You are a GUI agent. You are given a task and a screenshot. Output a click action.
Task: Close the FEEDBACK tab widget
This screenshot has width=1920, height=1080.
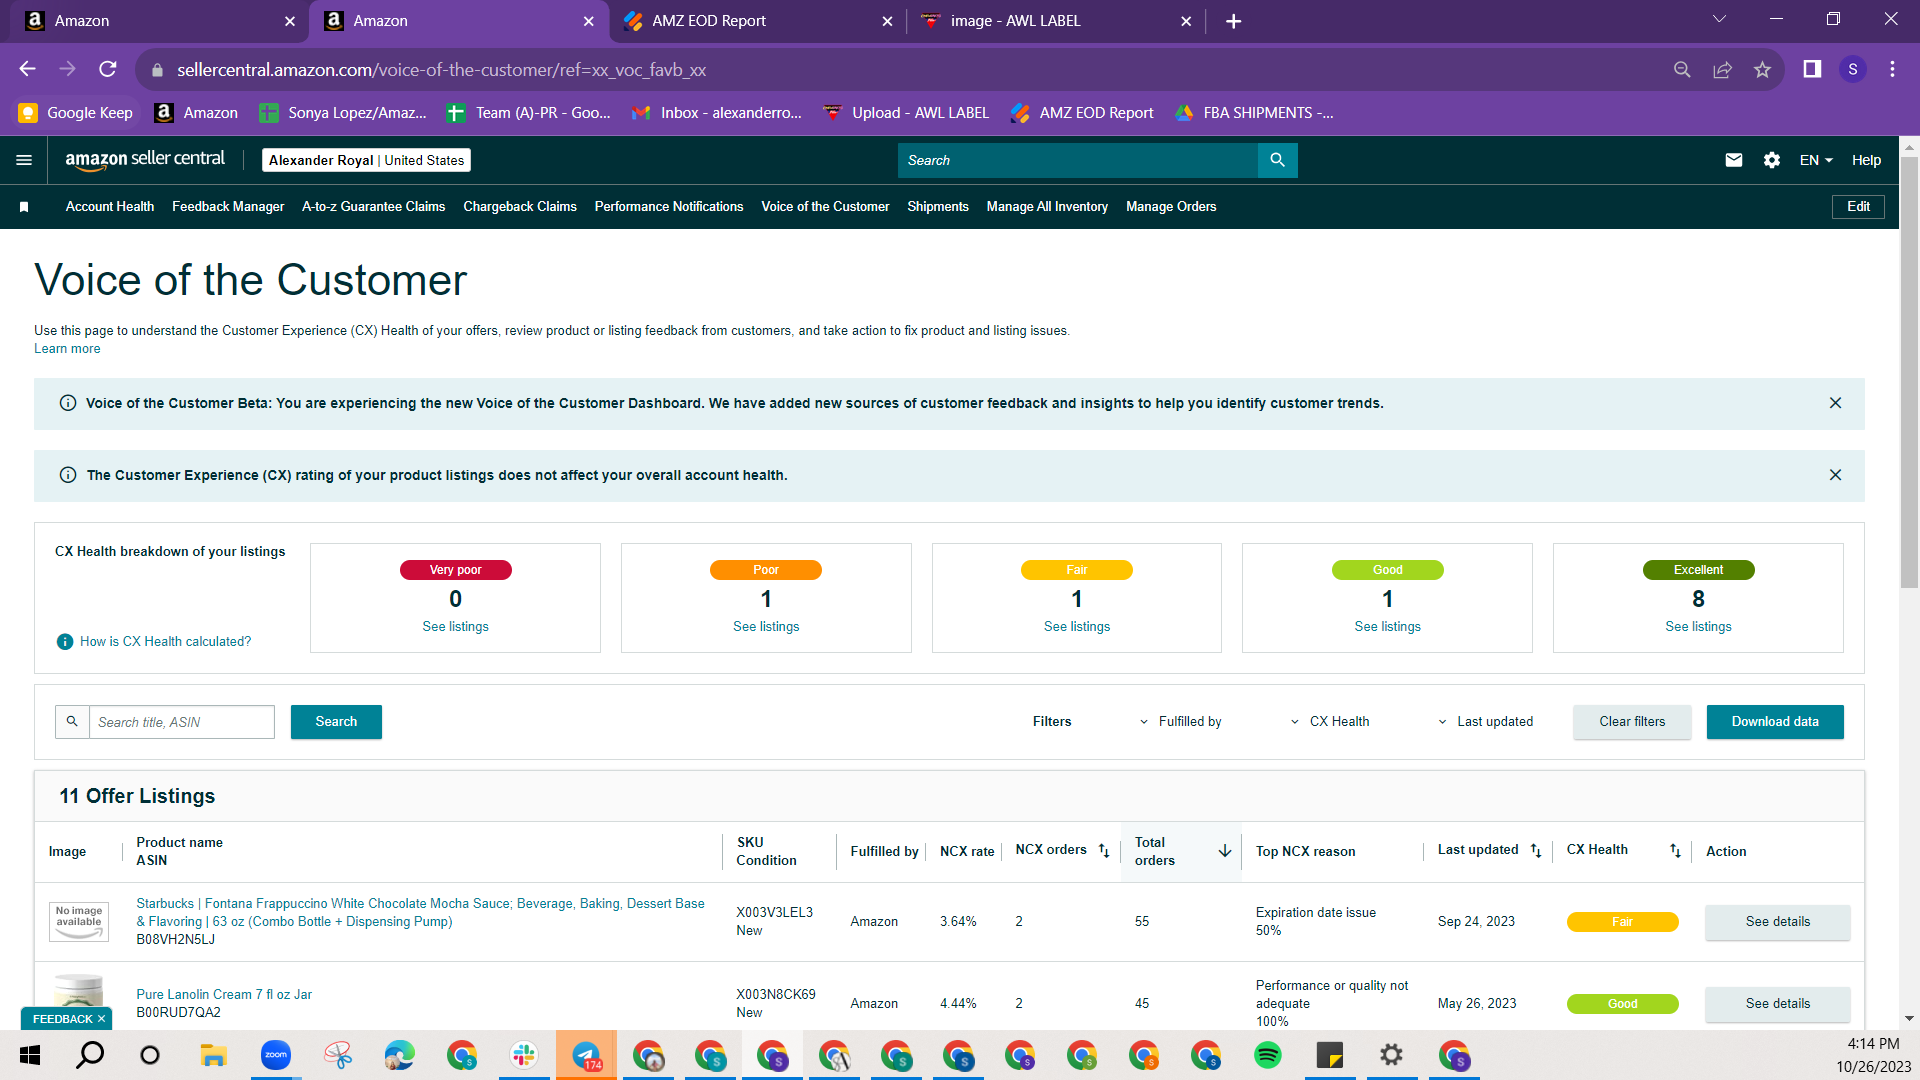pos(101,1019)
